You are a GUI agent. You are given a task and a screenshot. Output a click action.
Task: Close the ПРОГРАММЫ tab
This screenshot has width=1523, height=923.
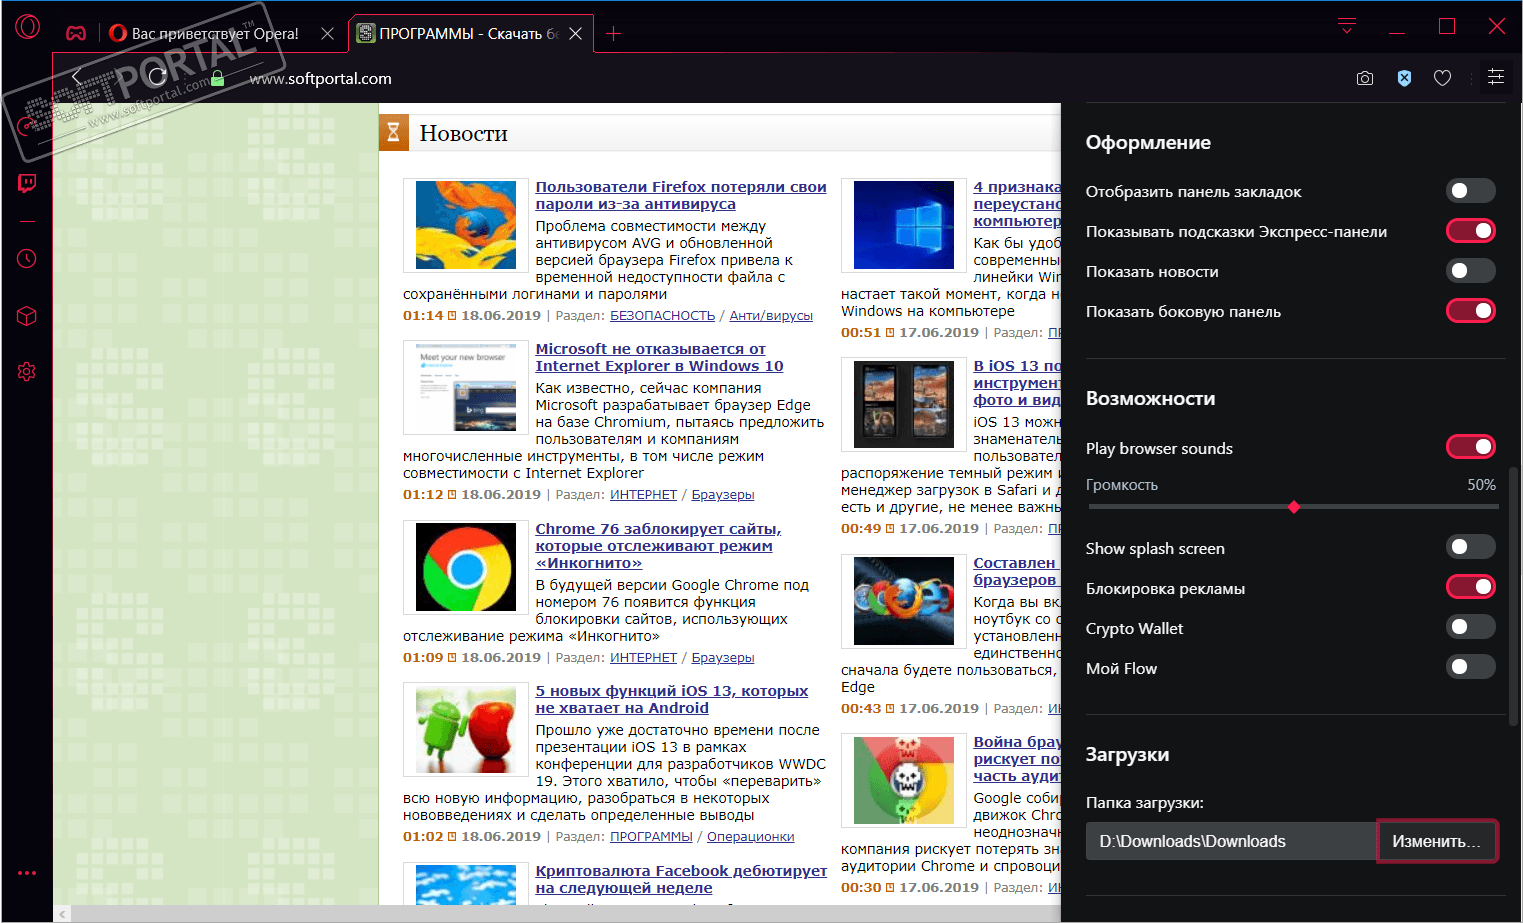pos(575,34)
